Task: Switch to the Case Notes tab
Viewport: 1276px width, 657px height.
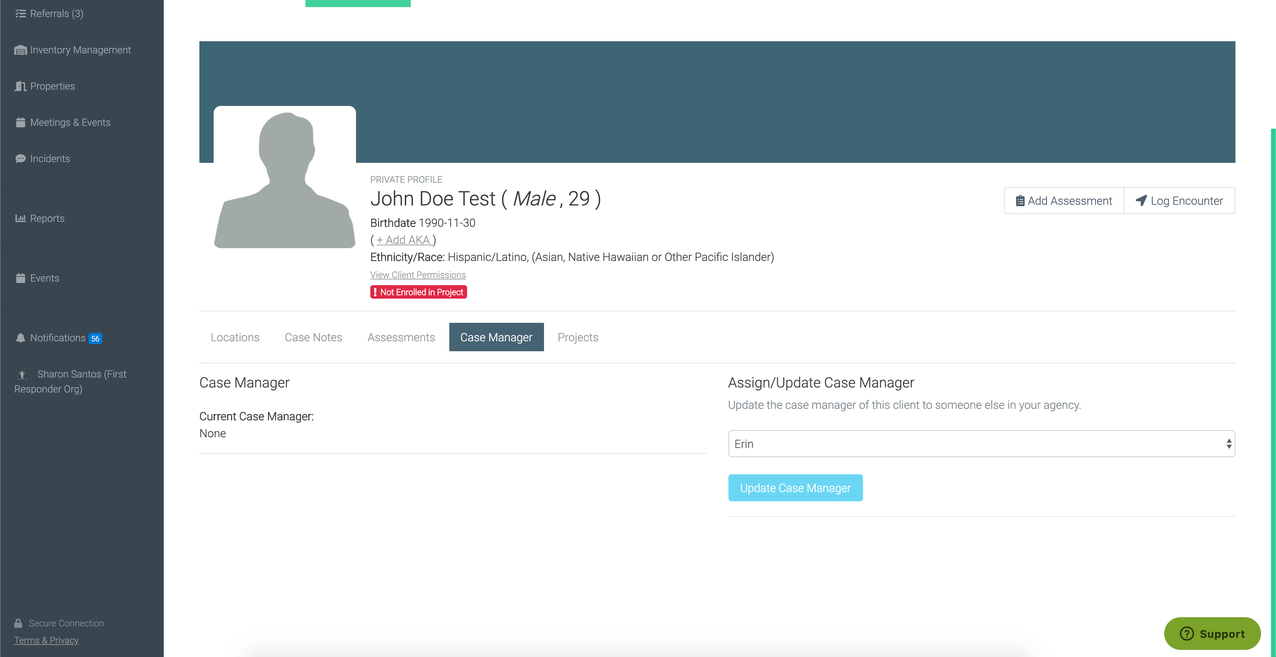Action: click(x=313, y=337)
